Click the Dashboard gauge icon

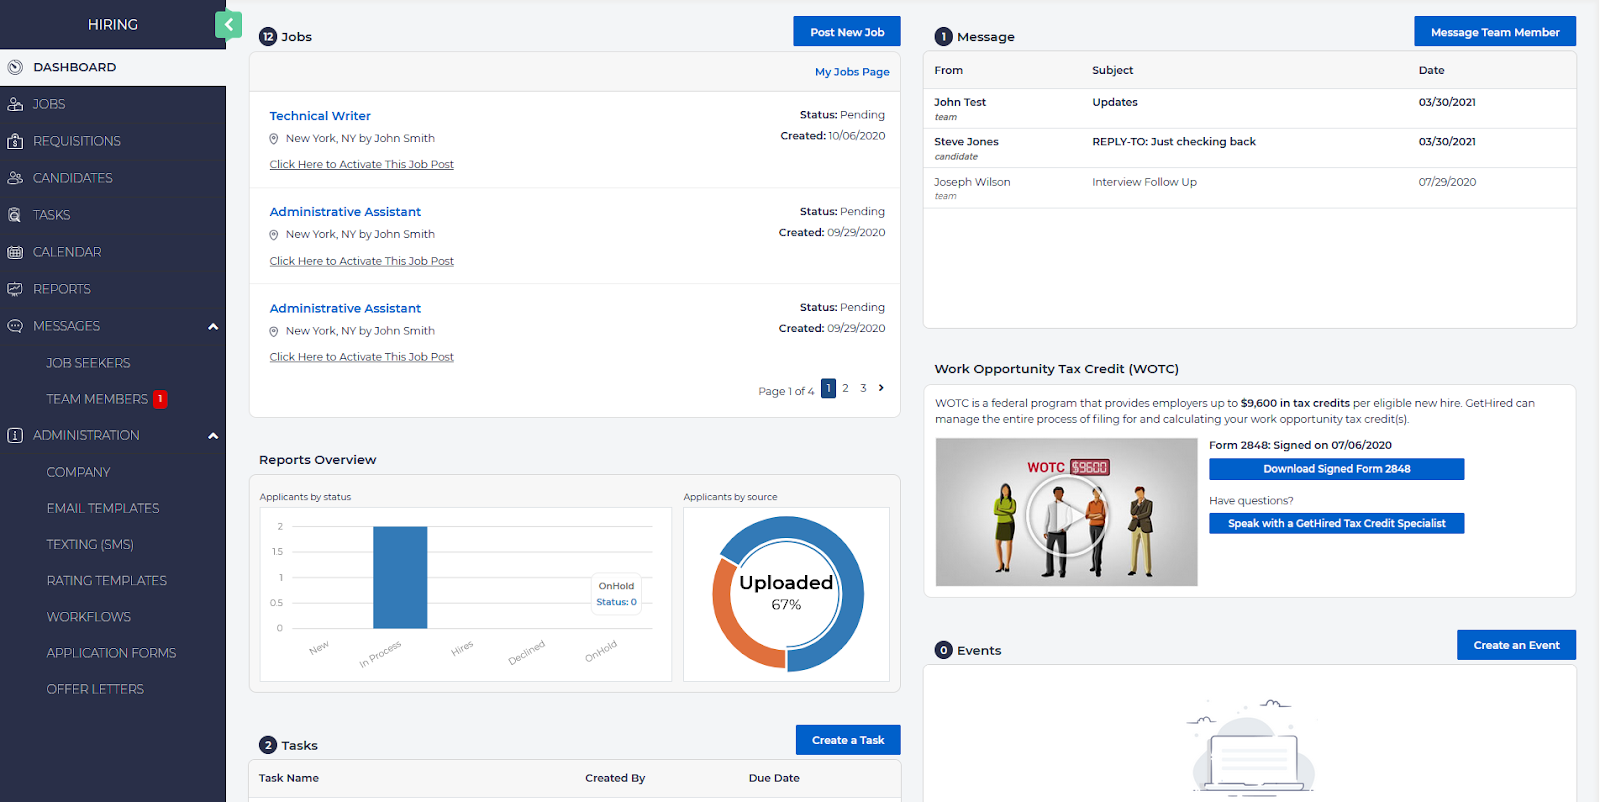(15, 67)
